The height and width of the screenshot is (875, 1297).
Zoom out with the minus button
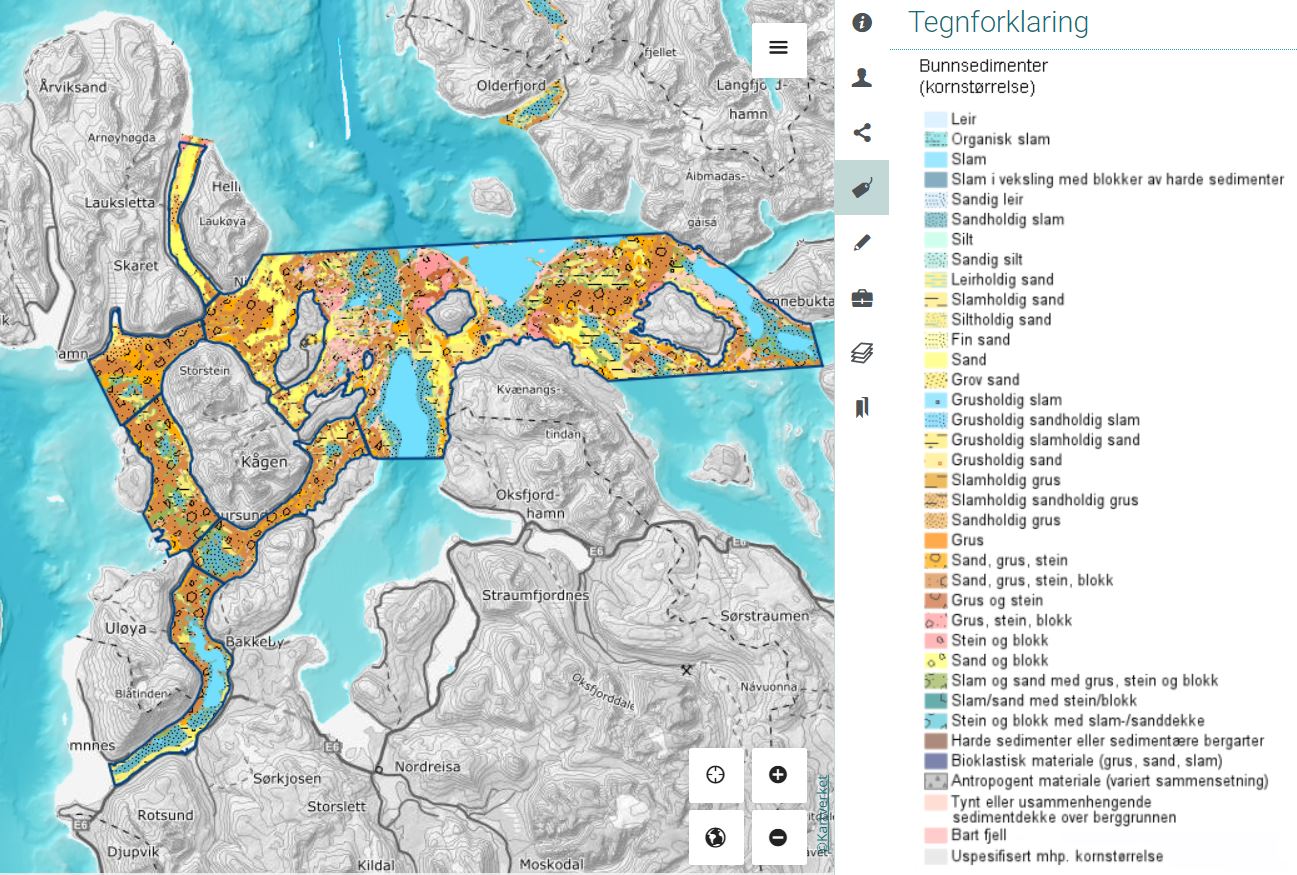[779, 838]
